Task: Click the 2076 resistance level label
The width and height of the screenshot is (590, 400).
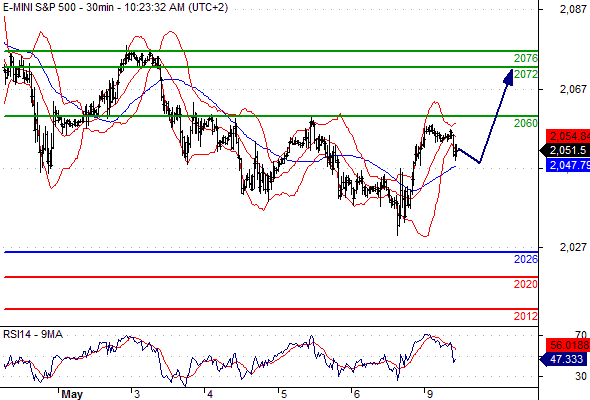Action: (526, 58)
